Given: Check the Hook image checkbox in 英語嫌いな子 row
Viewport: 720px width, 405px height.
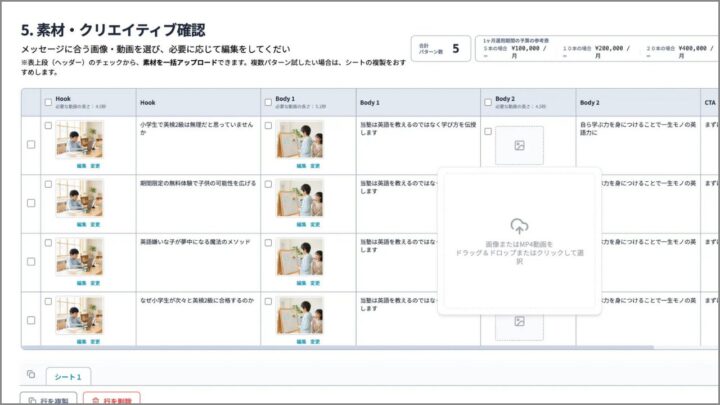Looking at the screenshot, I should 48,243.
